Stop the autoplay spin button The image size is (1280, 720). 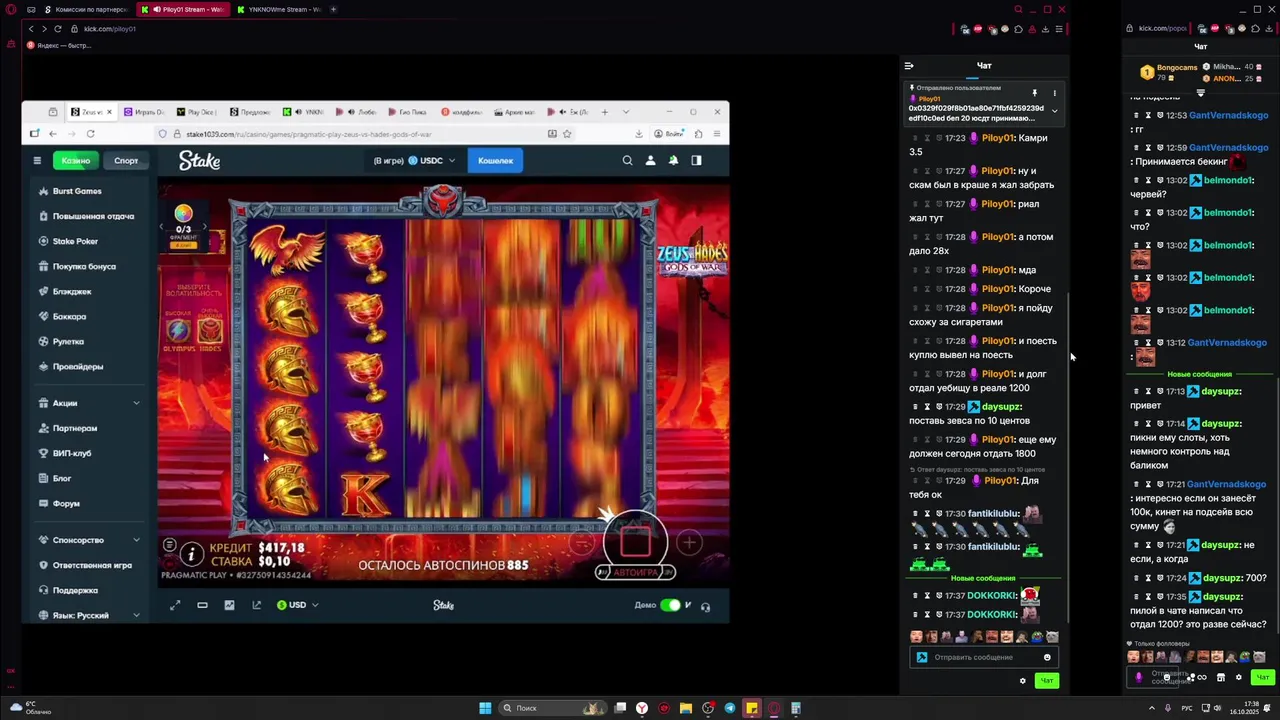pyautogui.click(x=635, y=542)
